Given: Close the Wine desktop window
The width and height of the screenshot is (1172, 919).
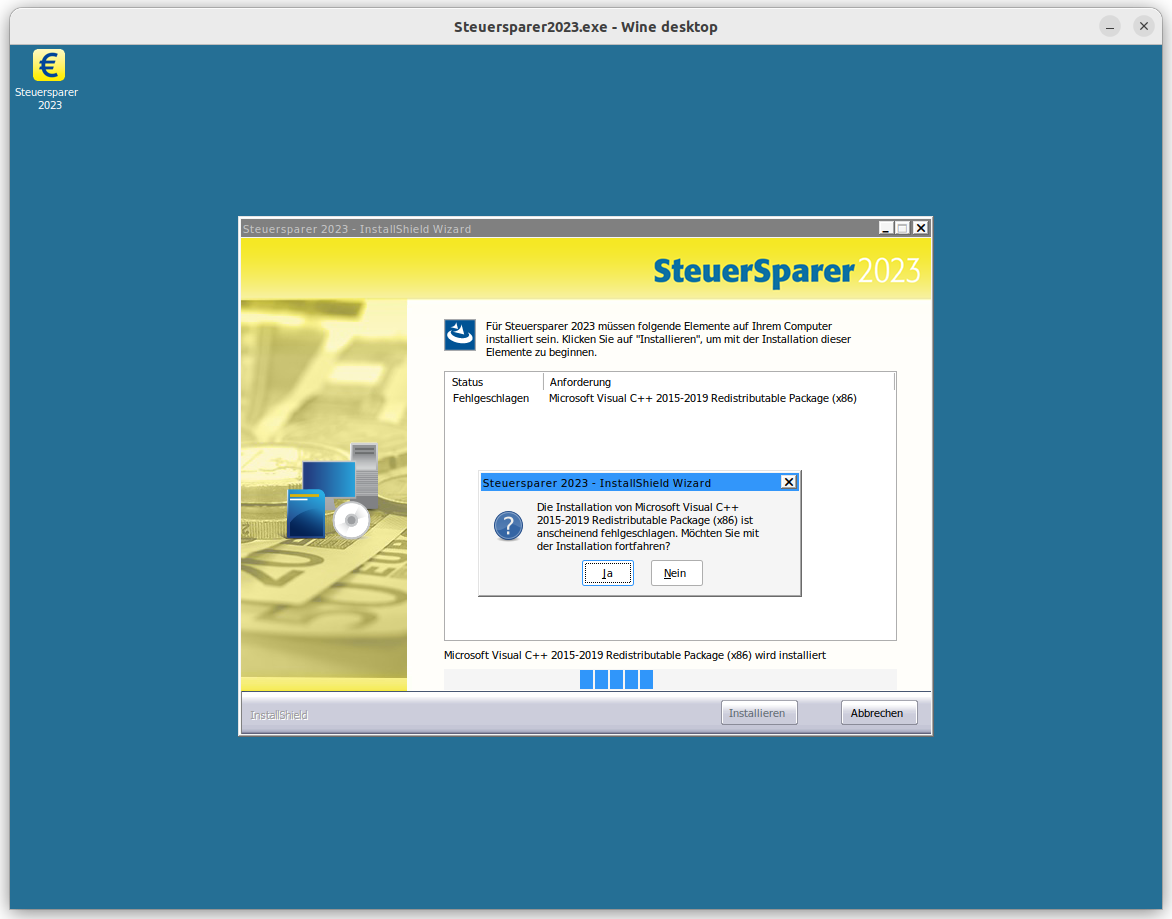Looking at the screenshot, I should tap(1144, 26).
